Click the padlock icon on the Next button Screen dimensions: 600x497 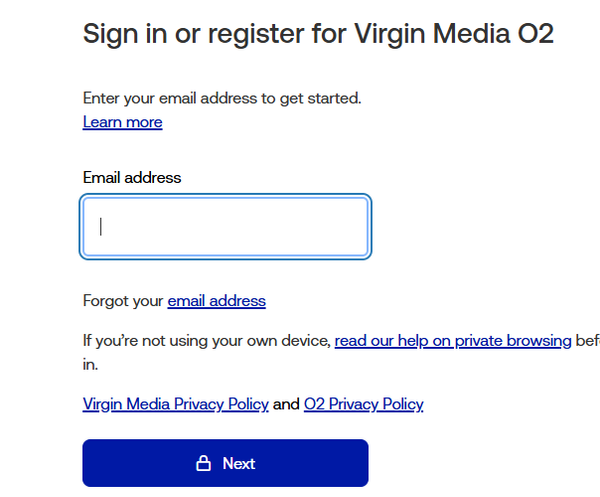204,464
